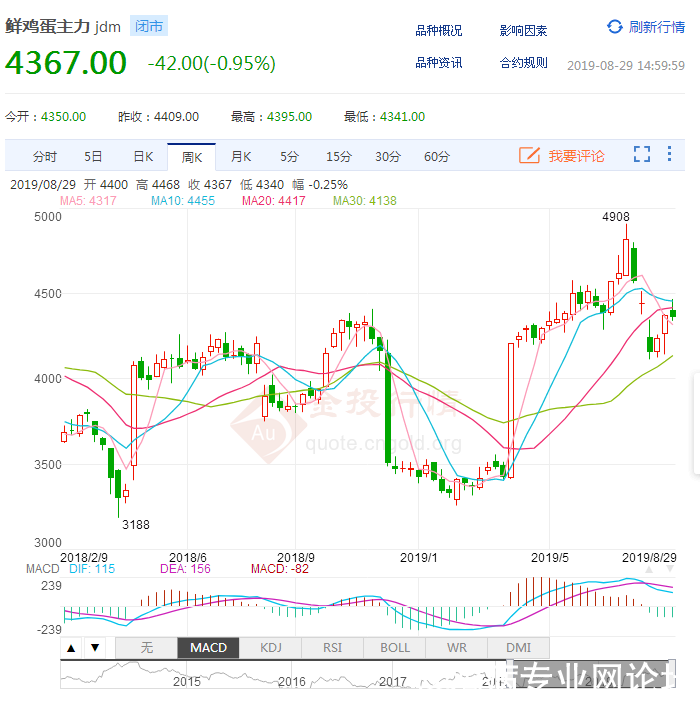This screenshot has height=704, width=700.
Task: Switch indicator to RSI
Action: 333,648
